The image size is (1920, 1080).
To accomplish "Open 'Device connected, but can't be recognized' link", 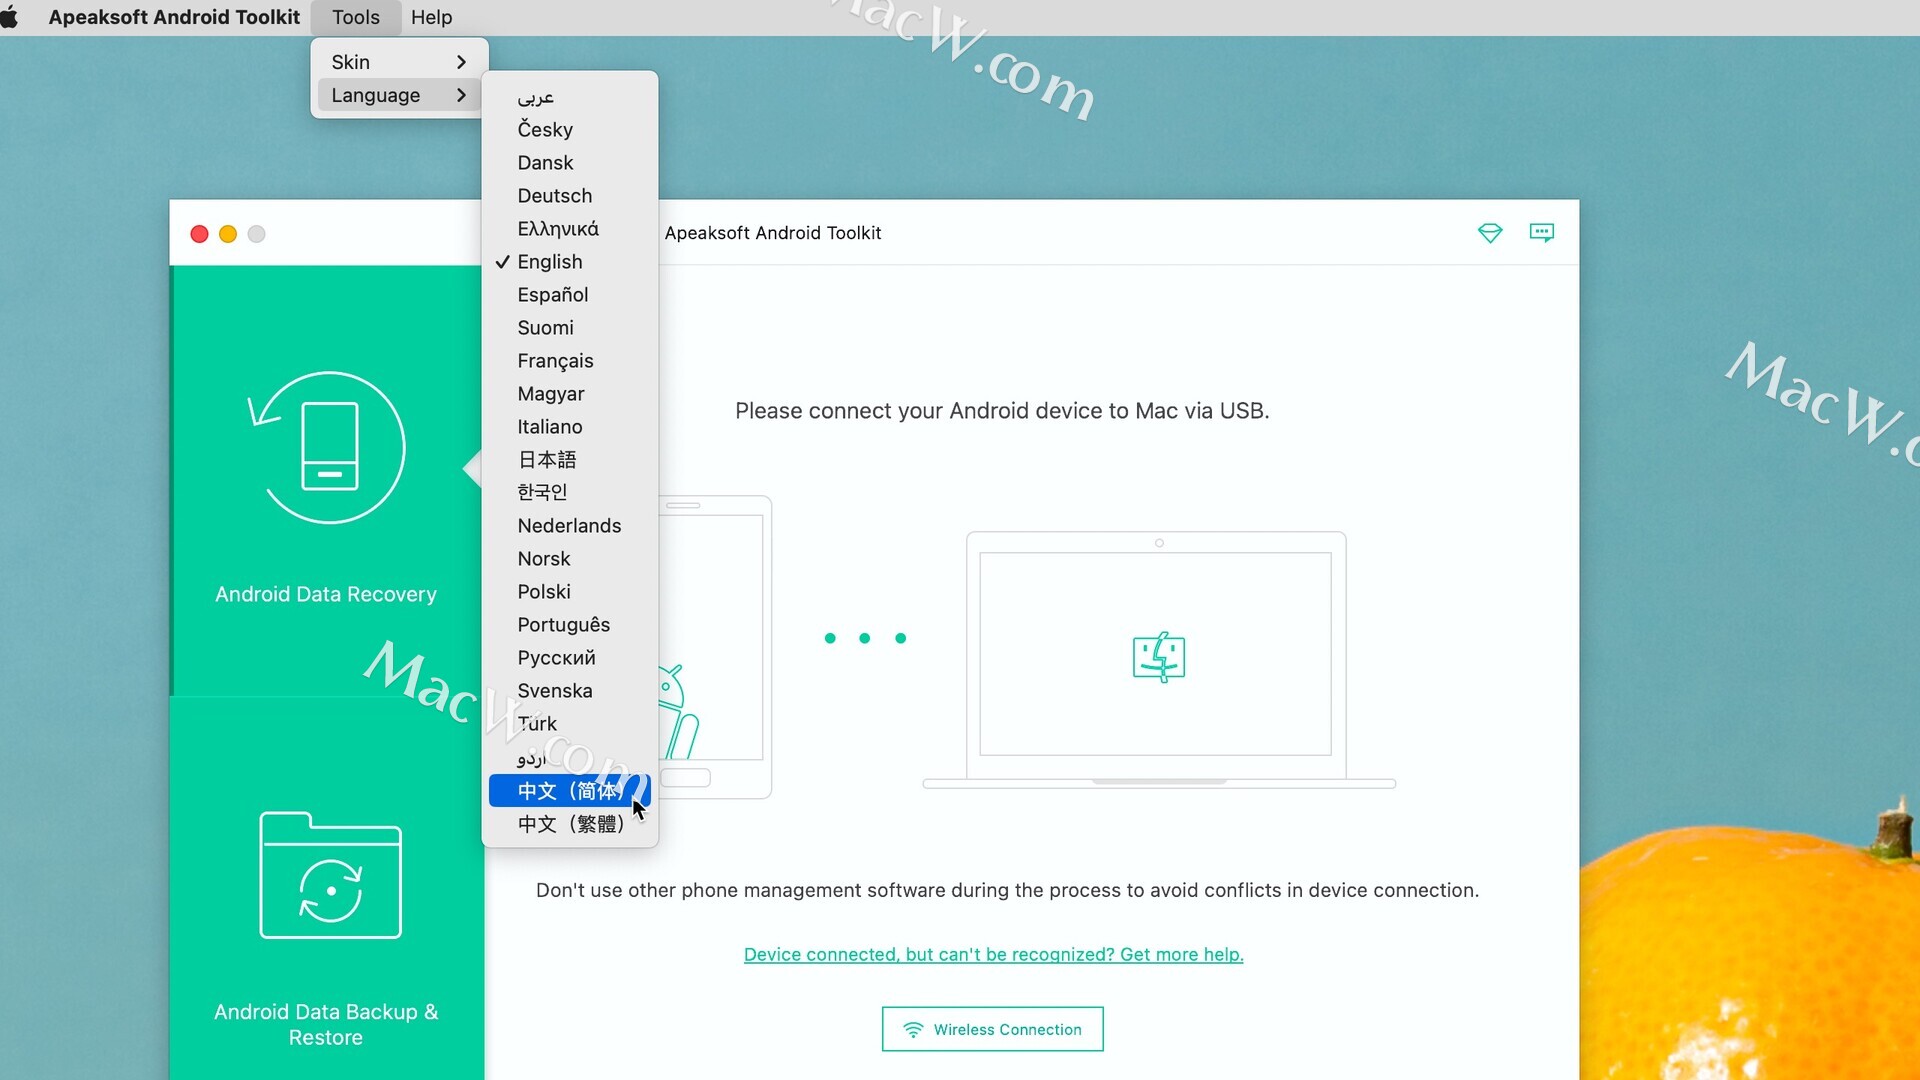I will 994,955.
